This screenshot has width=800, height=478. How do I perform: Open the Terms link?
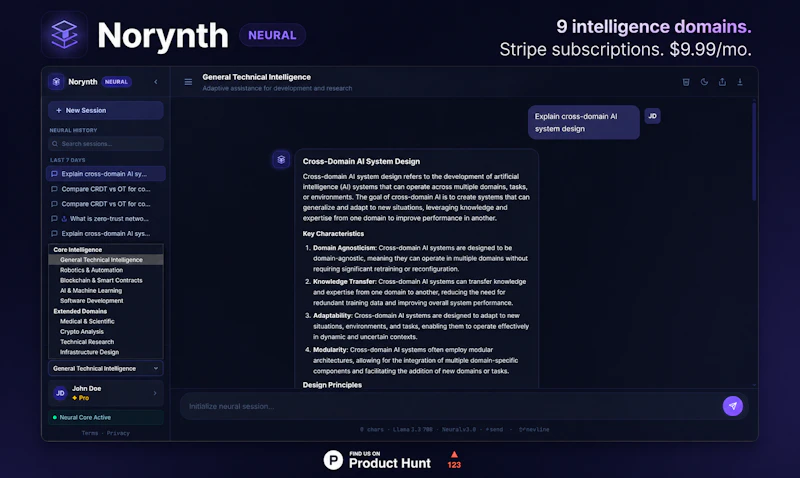90,433
